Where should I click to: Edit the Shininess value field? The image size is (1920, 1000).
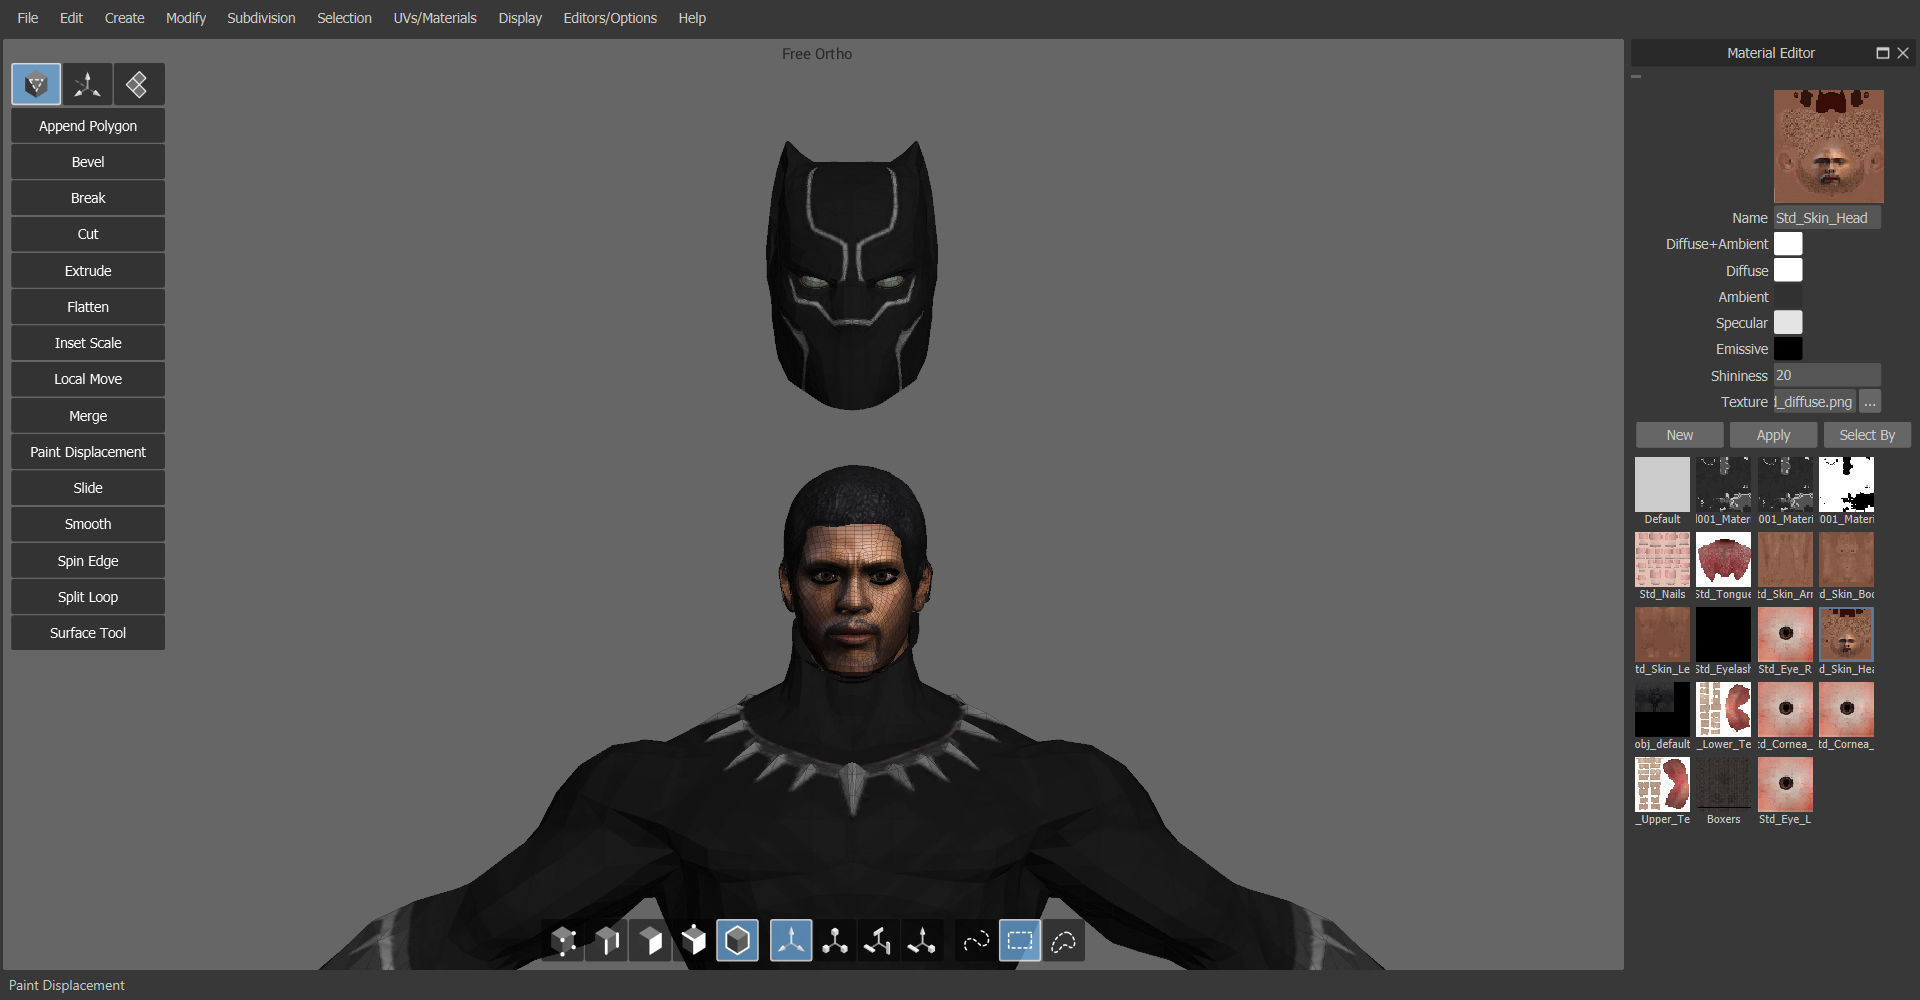(x=1827, y=376)
